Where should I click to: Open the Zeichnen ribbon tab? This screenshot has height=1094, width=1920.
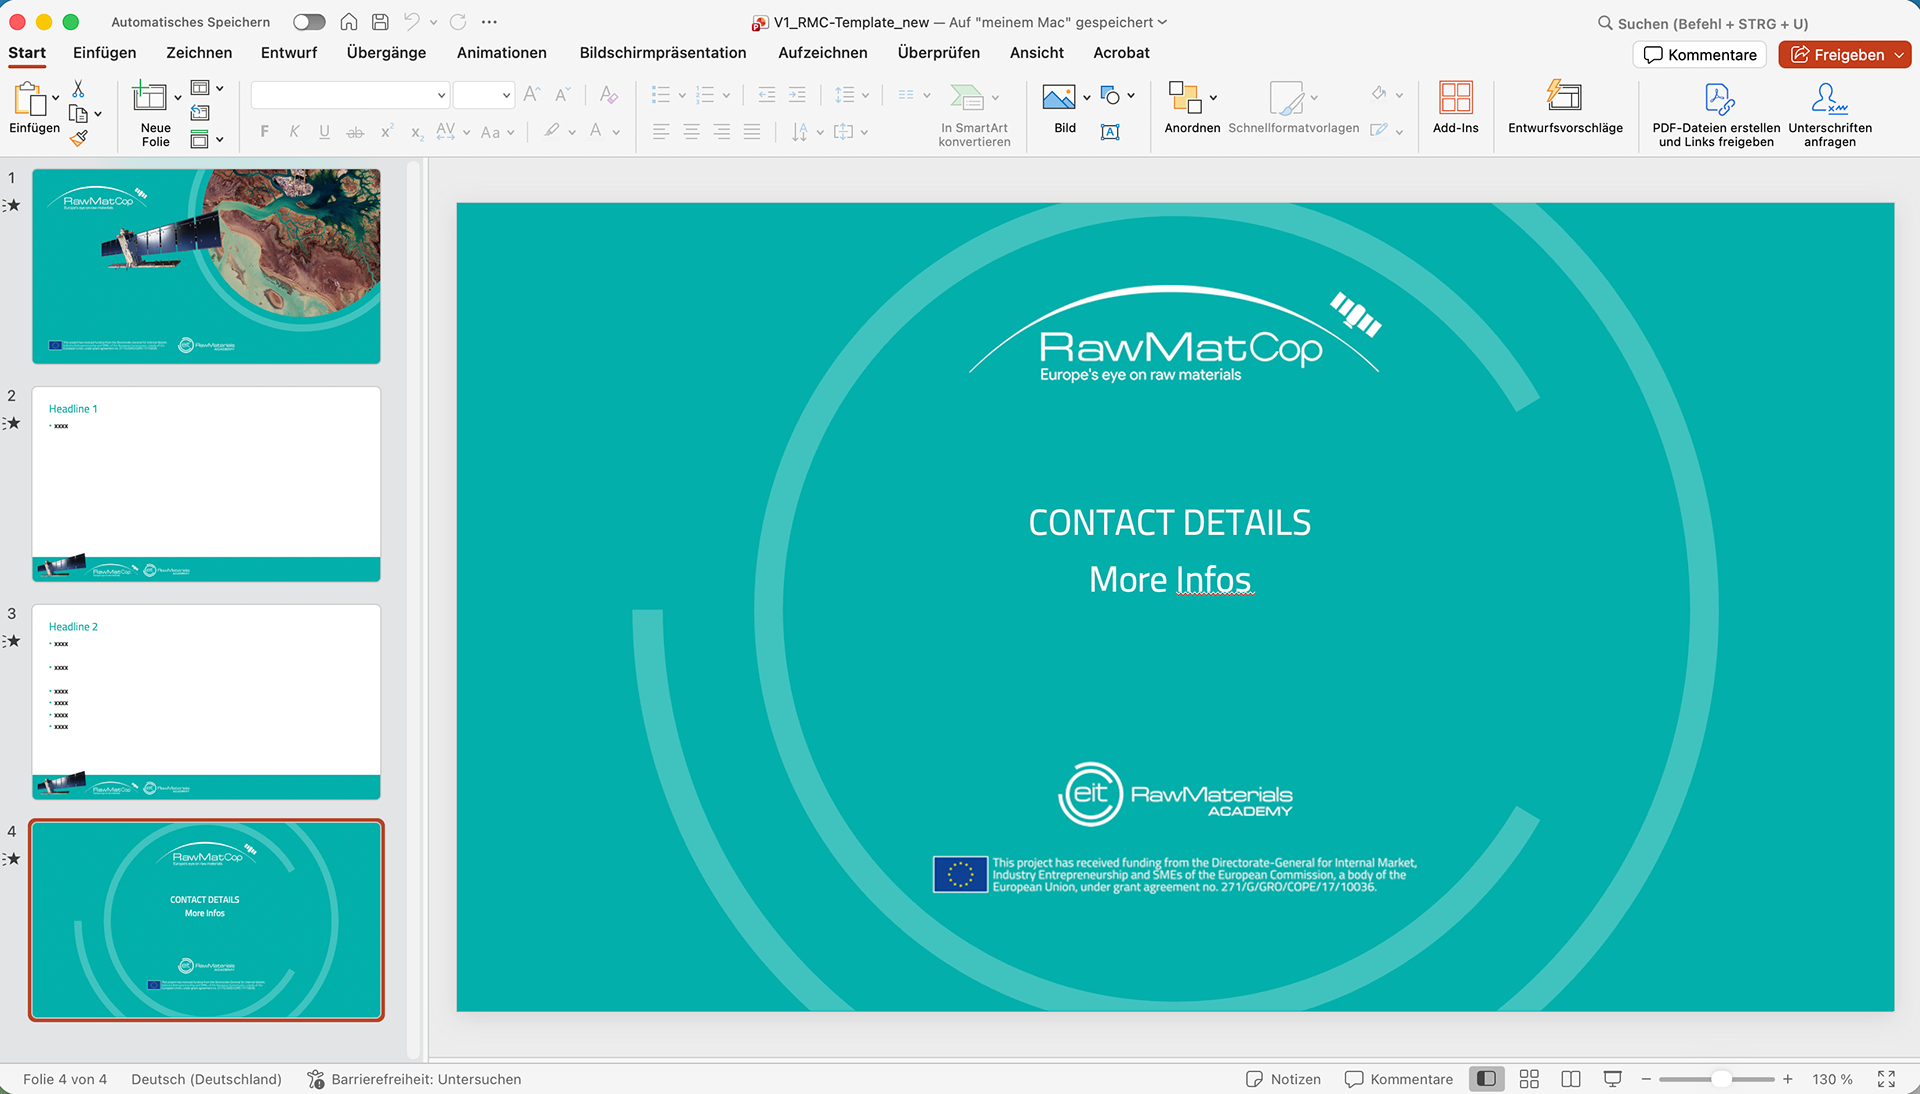pos(199,53)
